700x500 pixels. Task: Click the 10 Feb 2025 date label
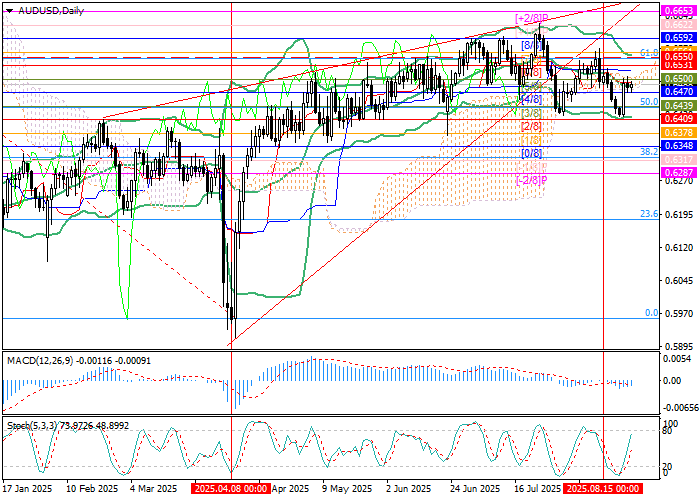pyautogui.click(x=93, y=488)
